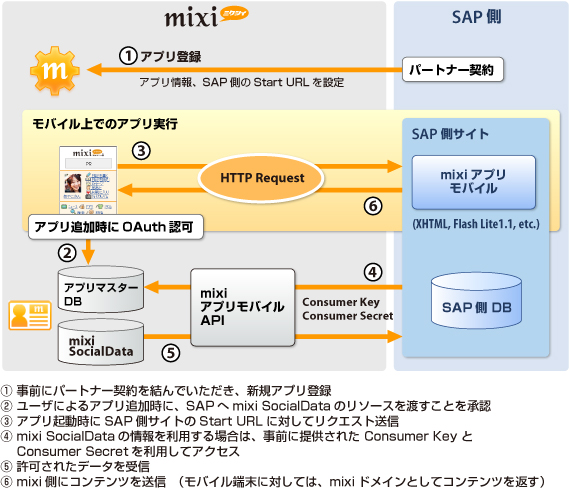
Task: Open the mobile mixi screen thumbnail
Action: (88, 180)
